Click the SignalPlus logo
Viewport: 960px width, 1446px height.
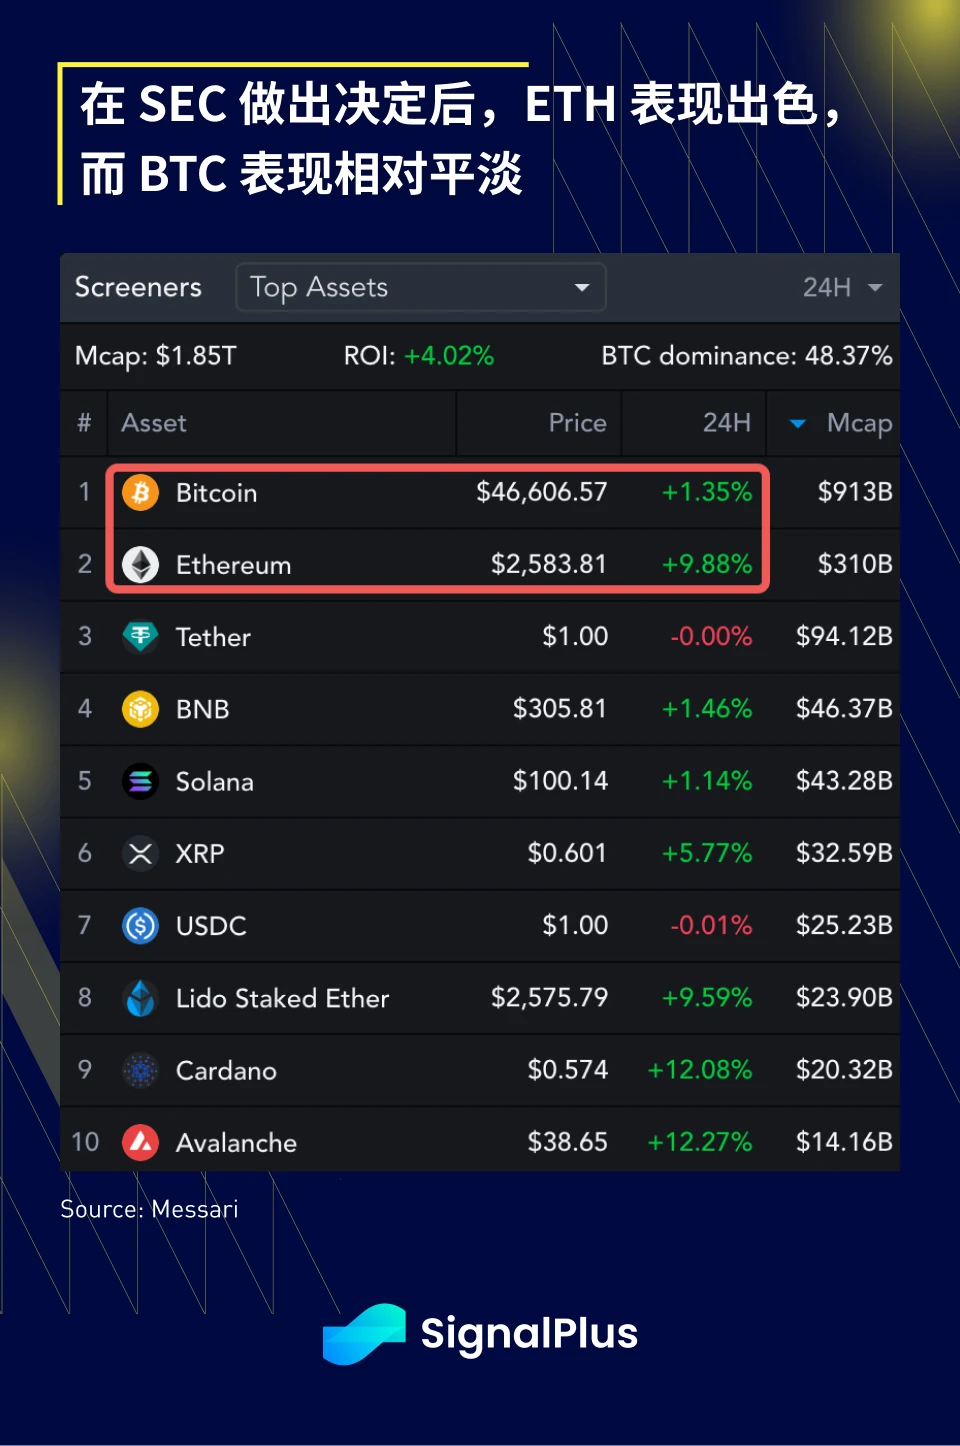(479, 1334)
